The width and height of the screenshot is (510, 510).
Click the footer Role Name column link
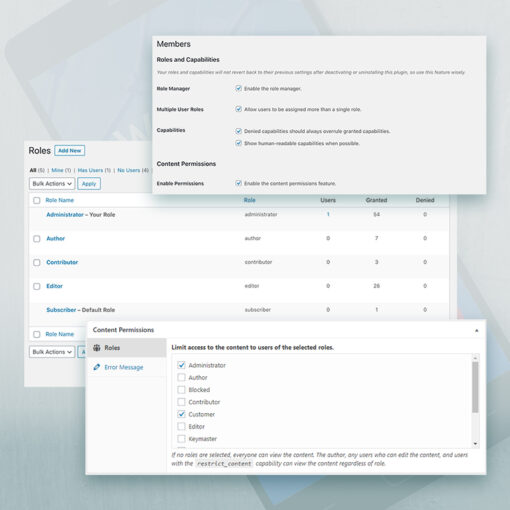tap(60, 334)
